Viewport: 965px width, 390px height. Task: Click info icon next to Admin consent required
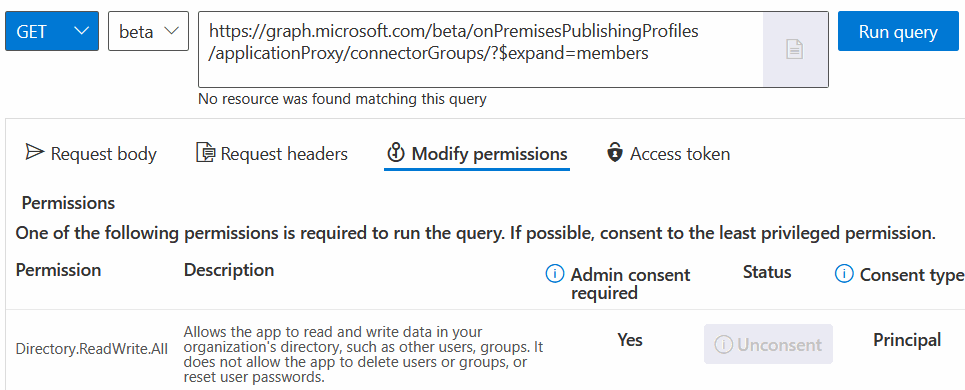555,274
